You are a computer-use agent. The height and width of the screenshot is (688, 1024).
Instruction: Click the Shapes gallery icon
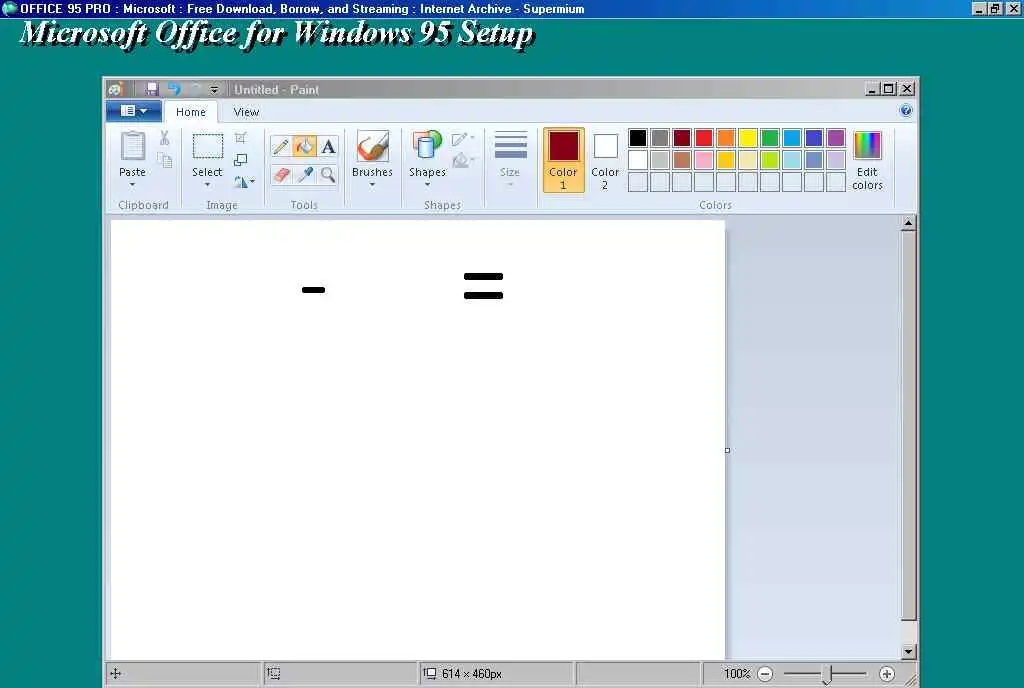[426, 146]
